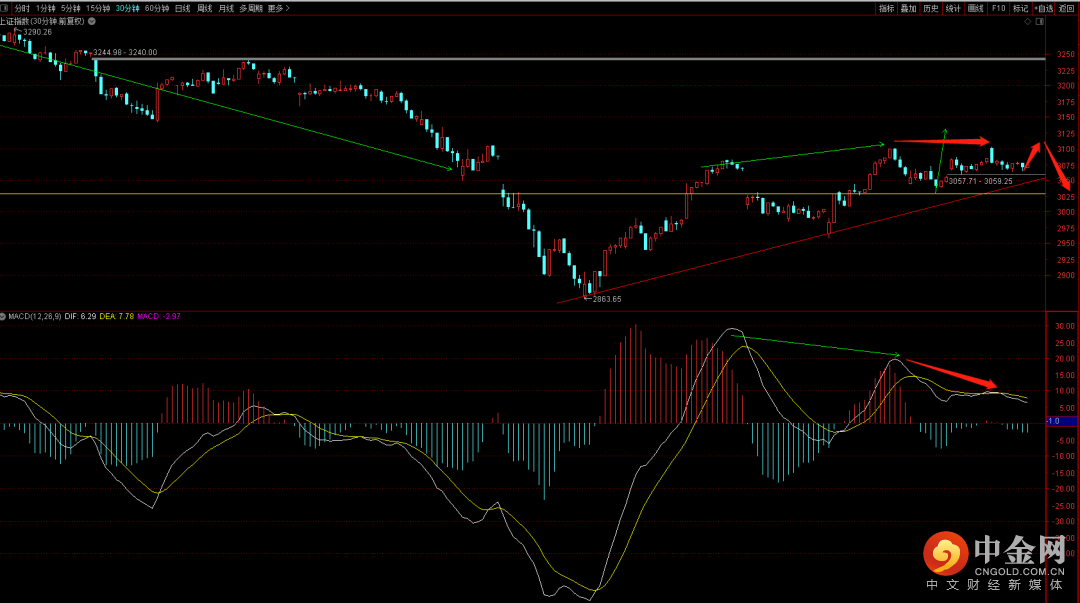Click the 叠加 overlay button
Image resolution: width=1080 pixels, height=603 pixels.
coord(908,8)
